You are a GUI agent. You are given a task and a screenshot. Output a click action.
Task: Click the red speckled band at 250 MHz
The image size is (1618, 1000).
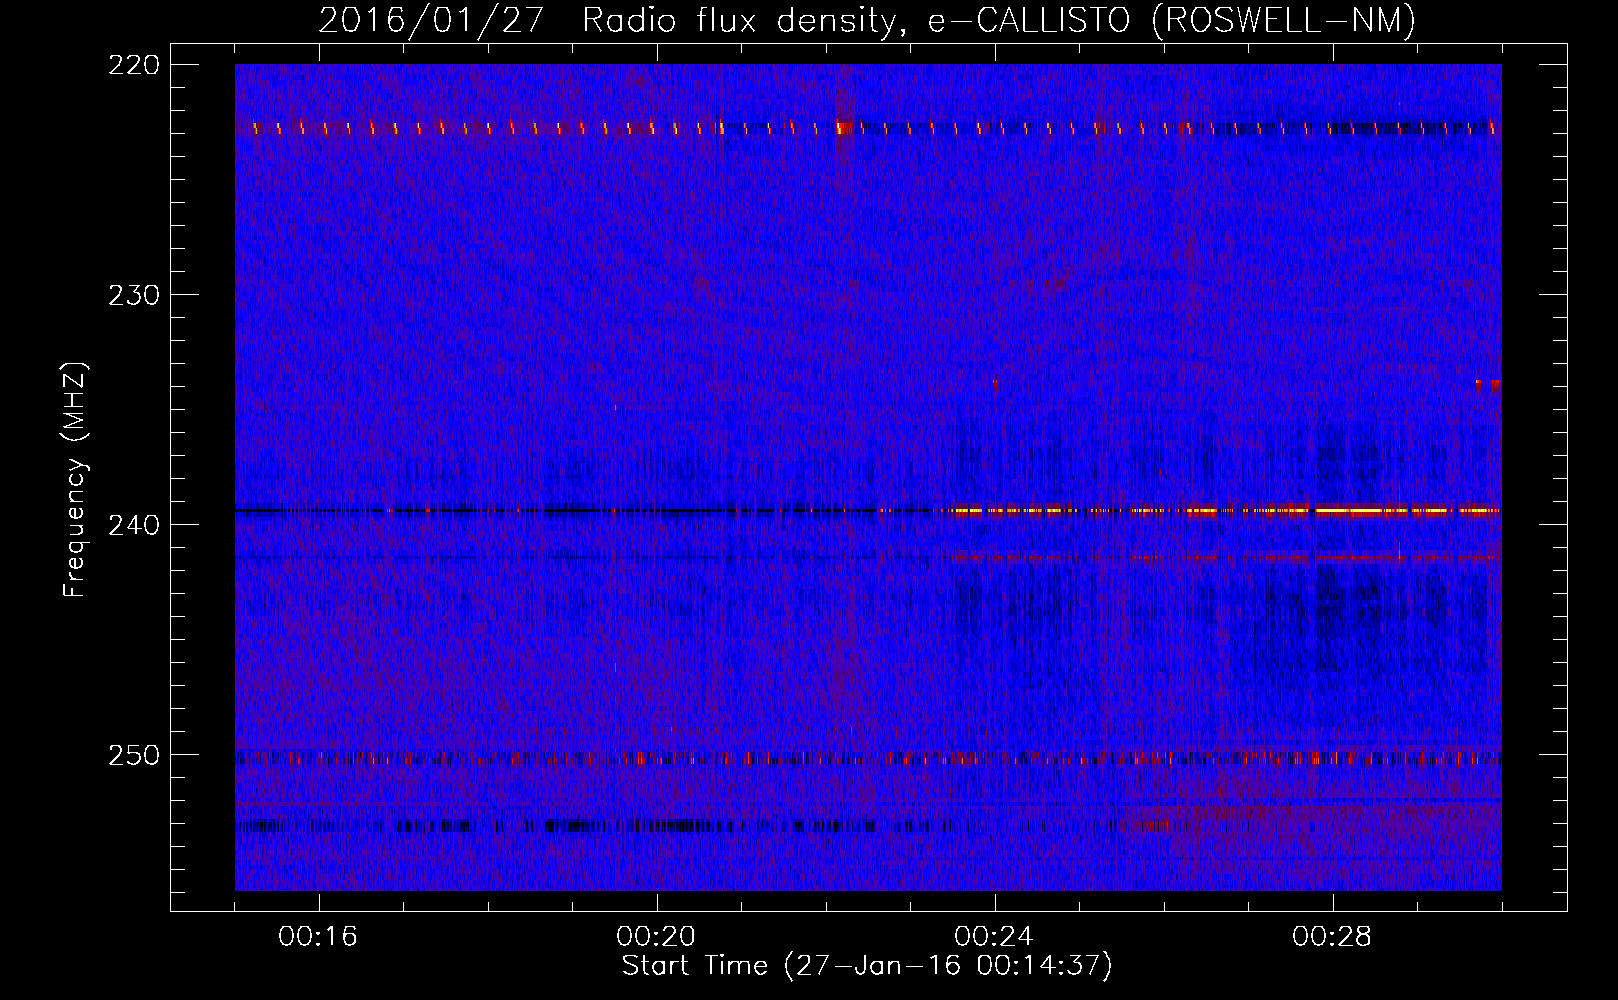[x=868, y=759]
